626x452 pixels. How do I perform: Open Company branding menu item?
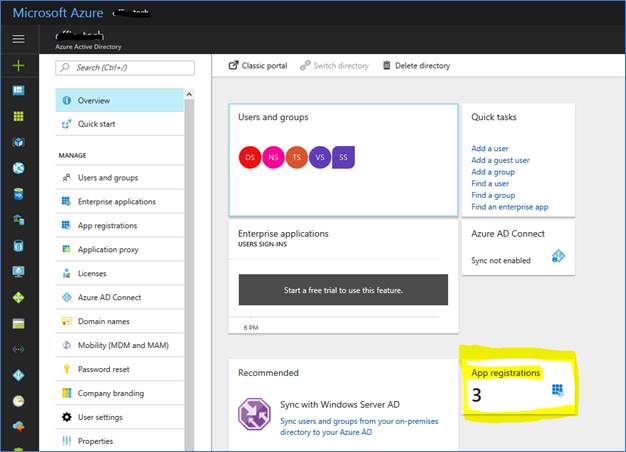(120, 393)
